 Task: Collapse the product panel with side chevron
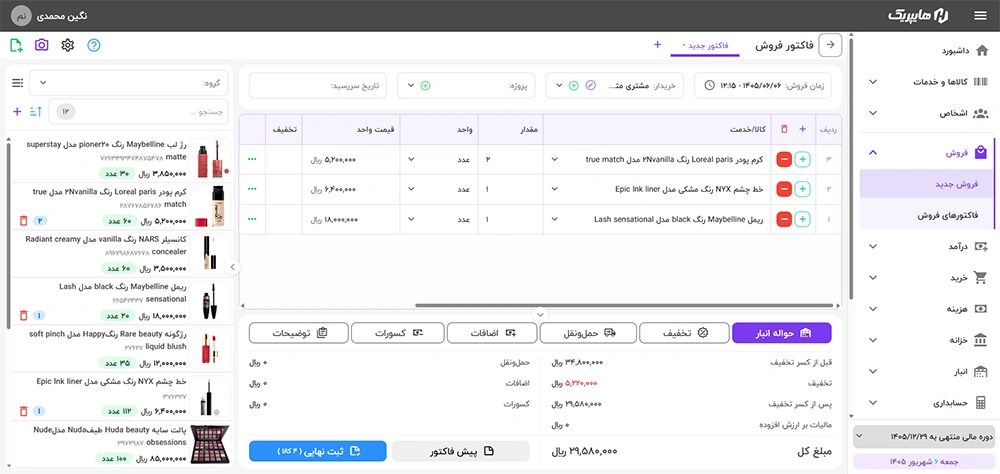[232, 267]
